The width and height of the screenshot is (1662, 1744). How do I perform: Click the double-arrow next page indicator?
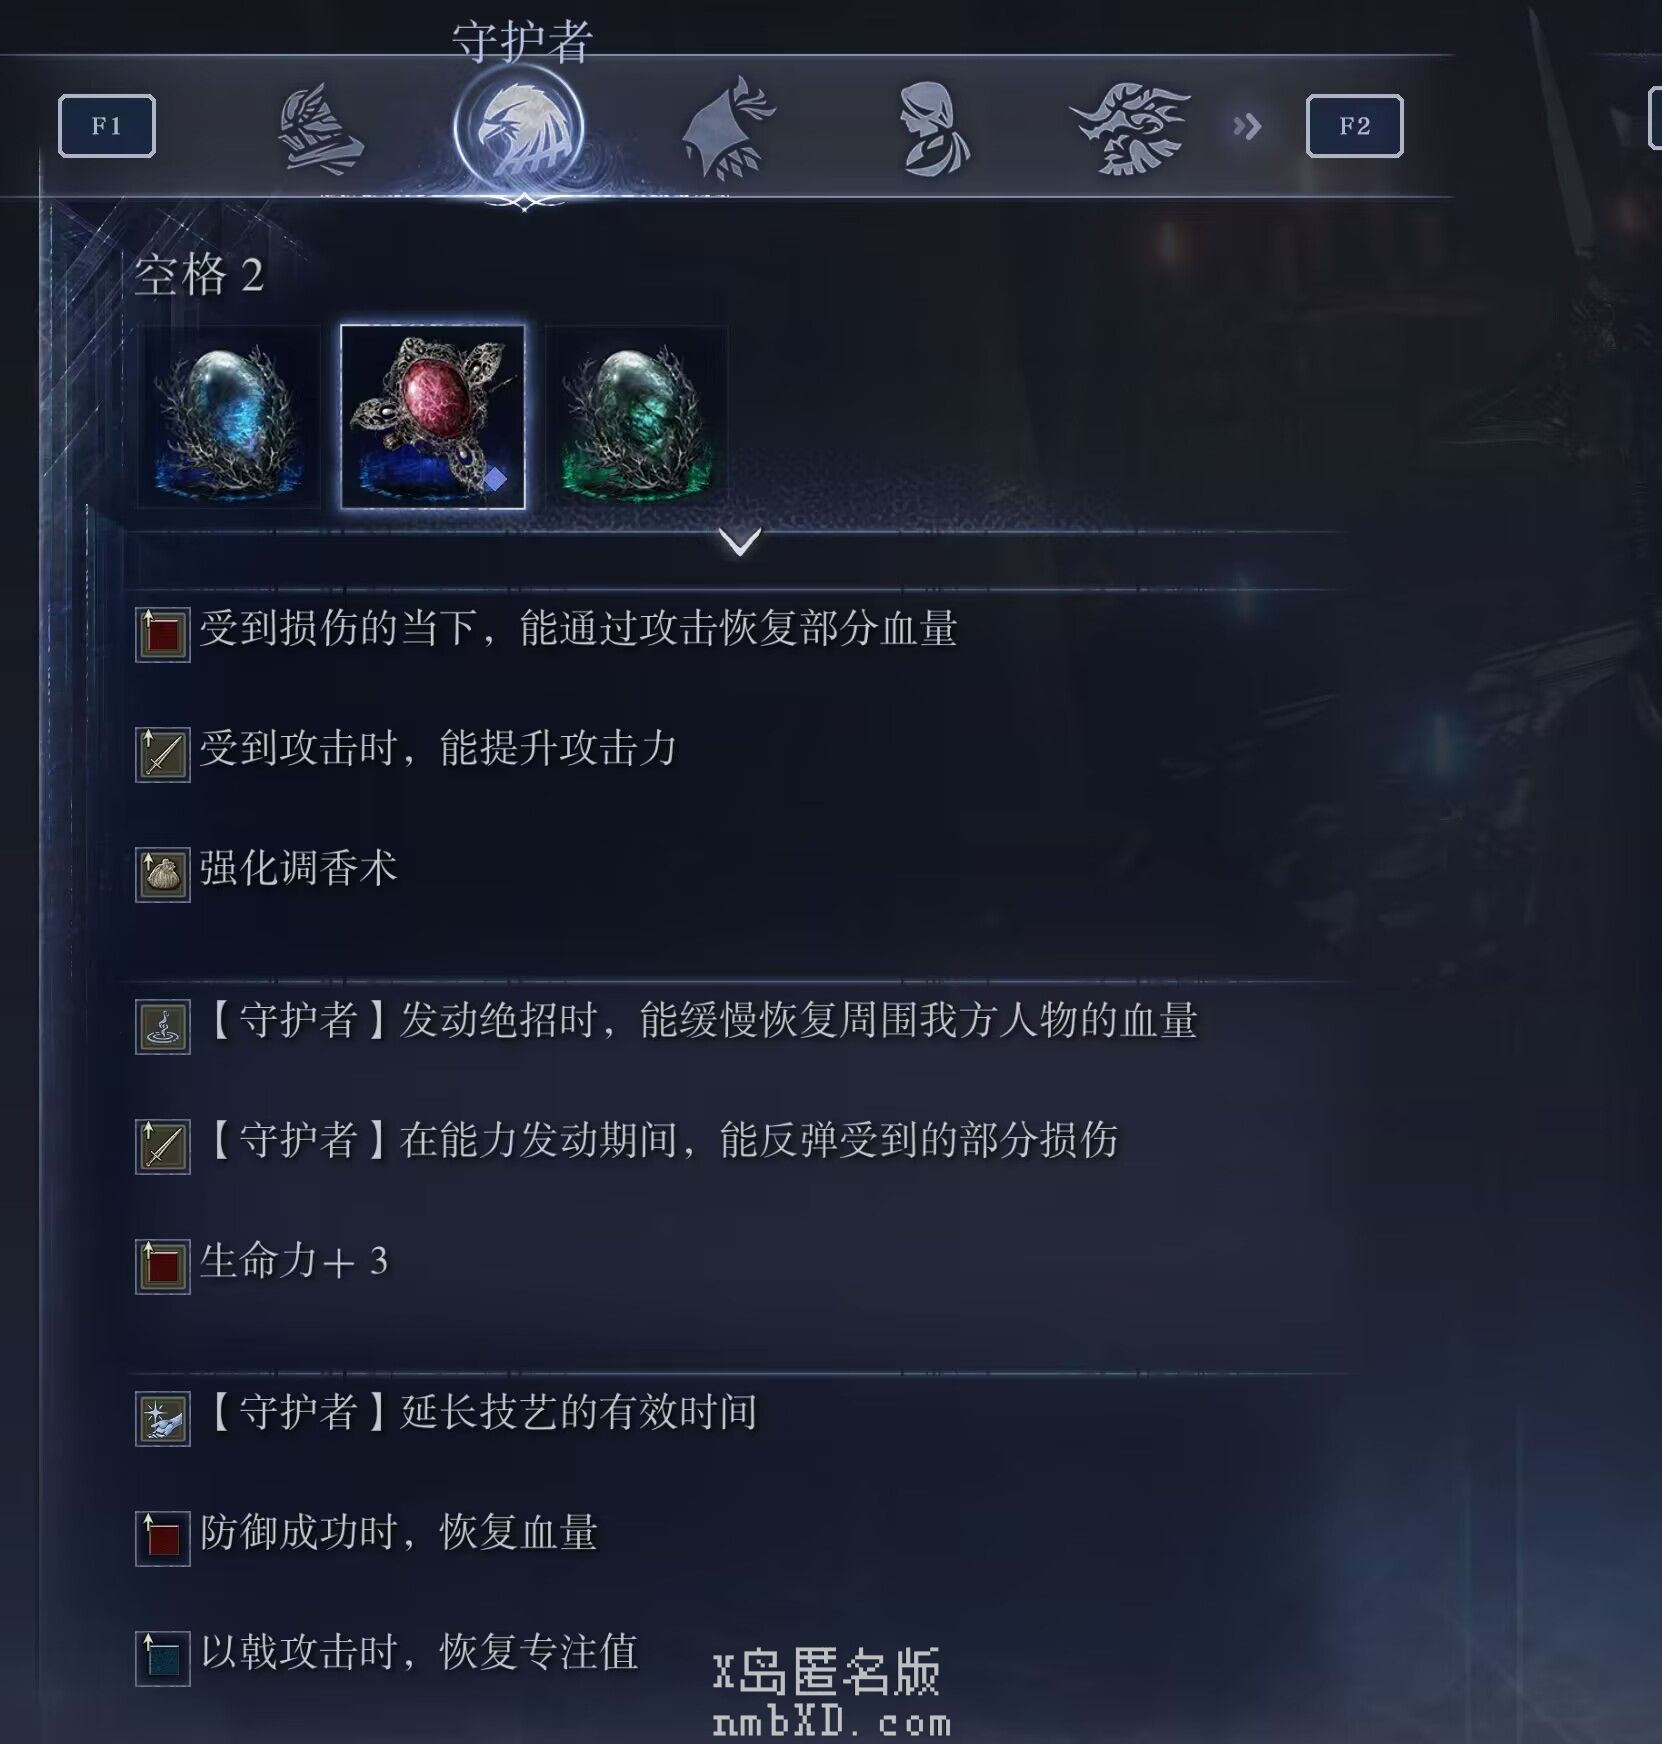click(x=1247, y=127)
